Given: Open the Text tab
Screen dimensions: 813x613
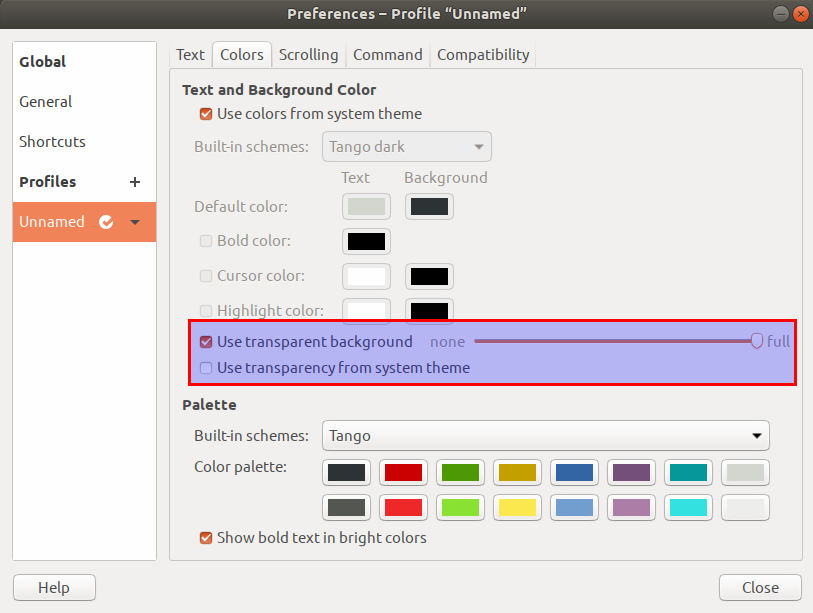Looking at the screenshot, I should coord(190,55).
